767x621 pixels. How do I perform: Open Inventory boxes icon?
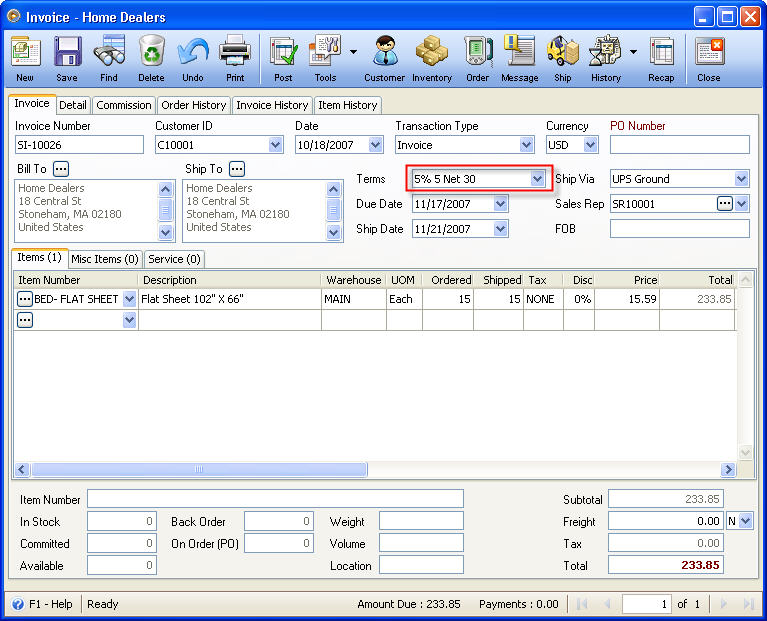pyautogui.click(x=431, y=59)
